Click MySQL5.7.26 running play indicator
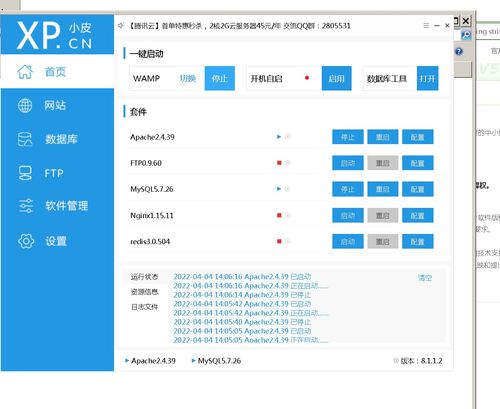 point(279,189)
